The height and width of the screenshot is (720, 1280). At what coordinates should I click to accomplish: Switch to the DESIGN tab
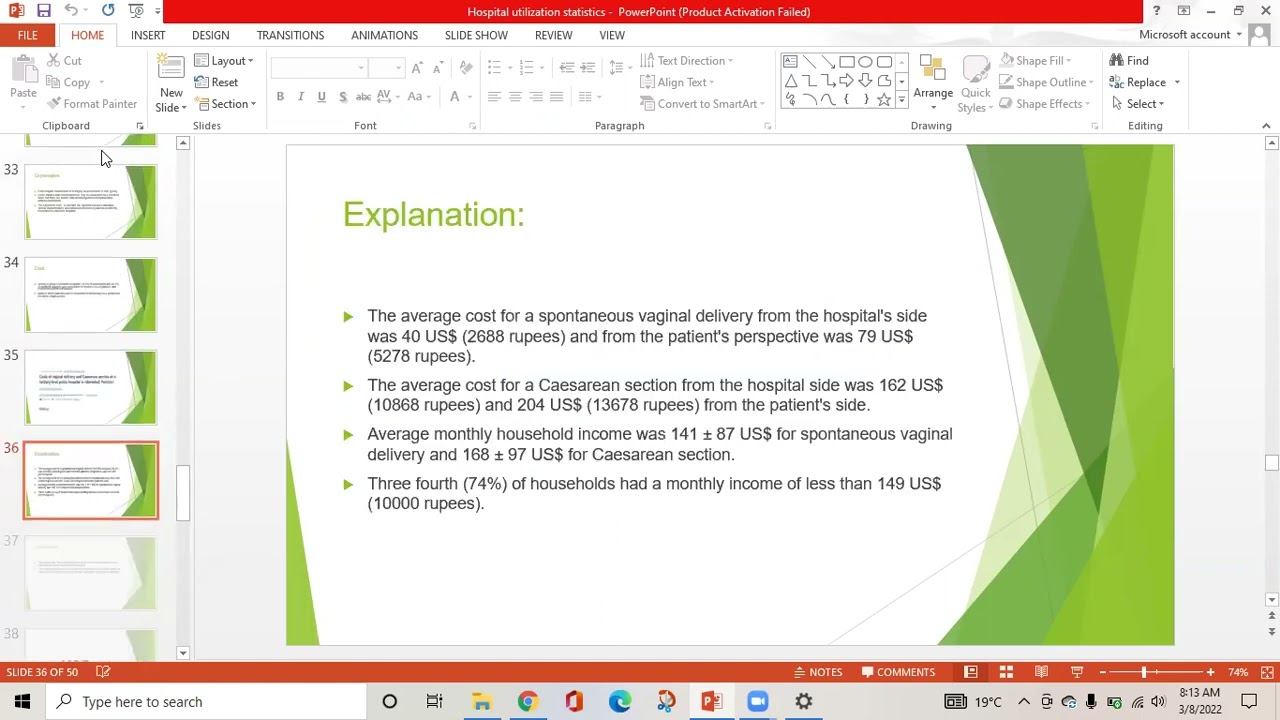pyautogui.click(x=210, y=35)
